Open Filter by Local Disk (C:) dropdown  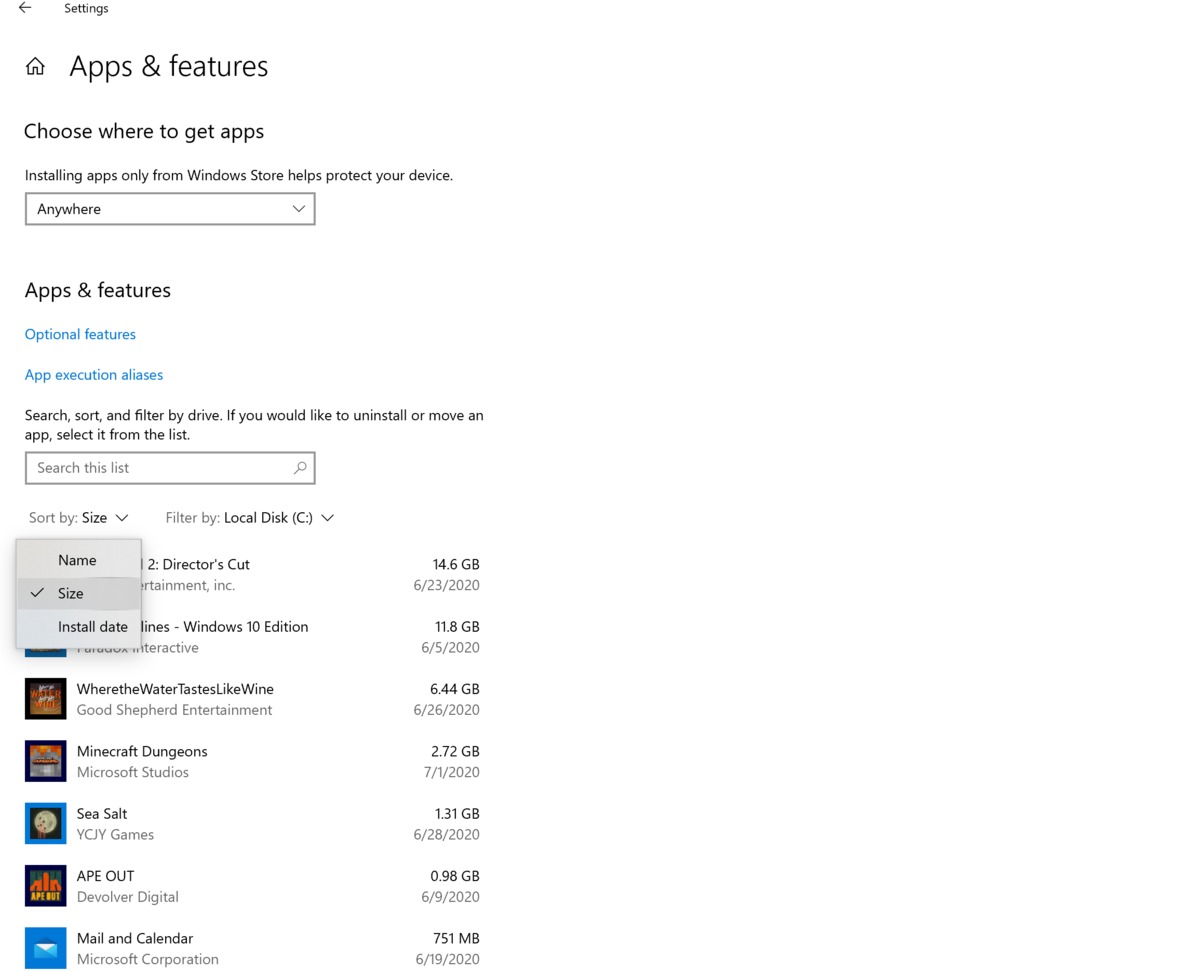click(250, 518)
